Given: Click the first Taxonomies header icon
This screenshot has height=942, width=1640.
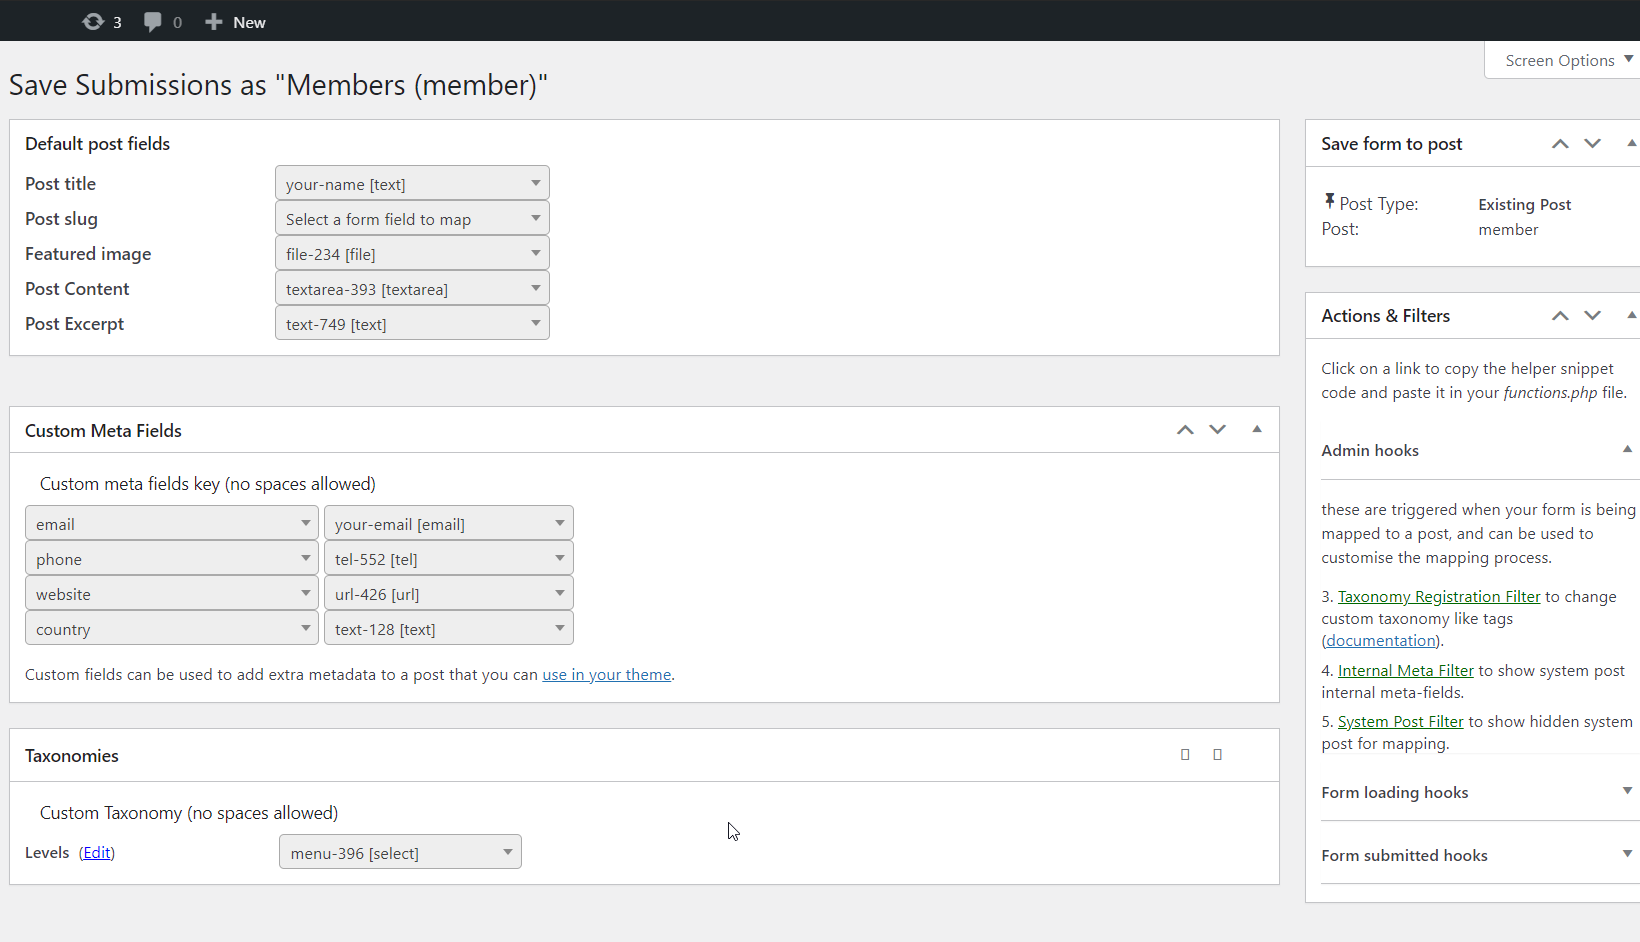Looking at the screenshot, I should [1185, 754].
